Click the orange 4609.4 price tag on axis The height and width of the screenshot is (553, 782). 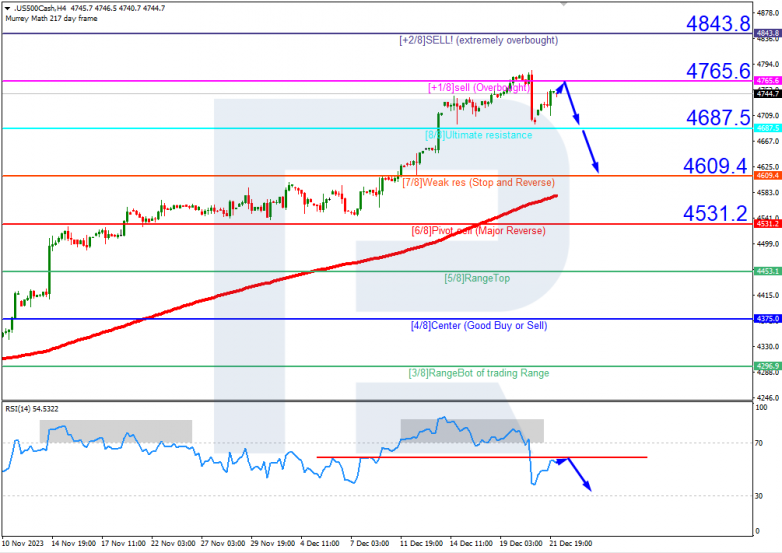click(768, 176)
